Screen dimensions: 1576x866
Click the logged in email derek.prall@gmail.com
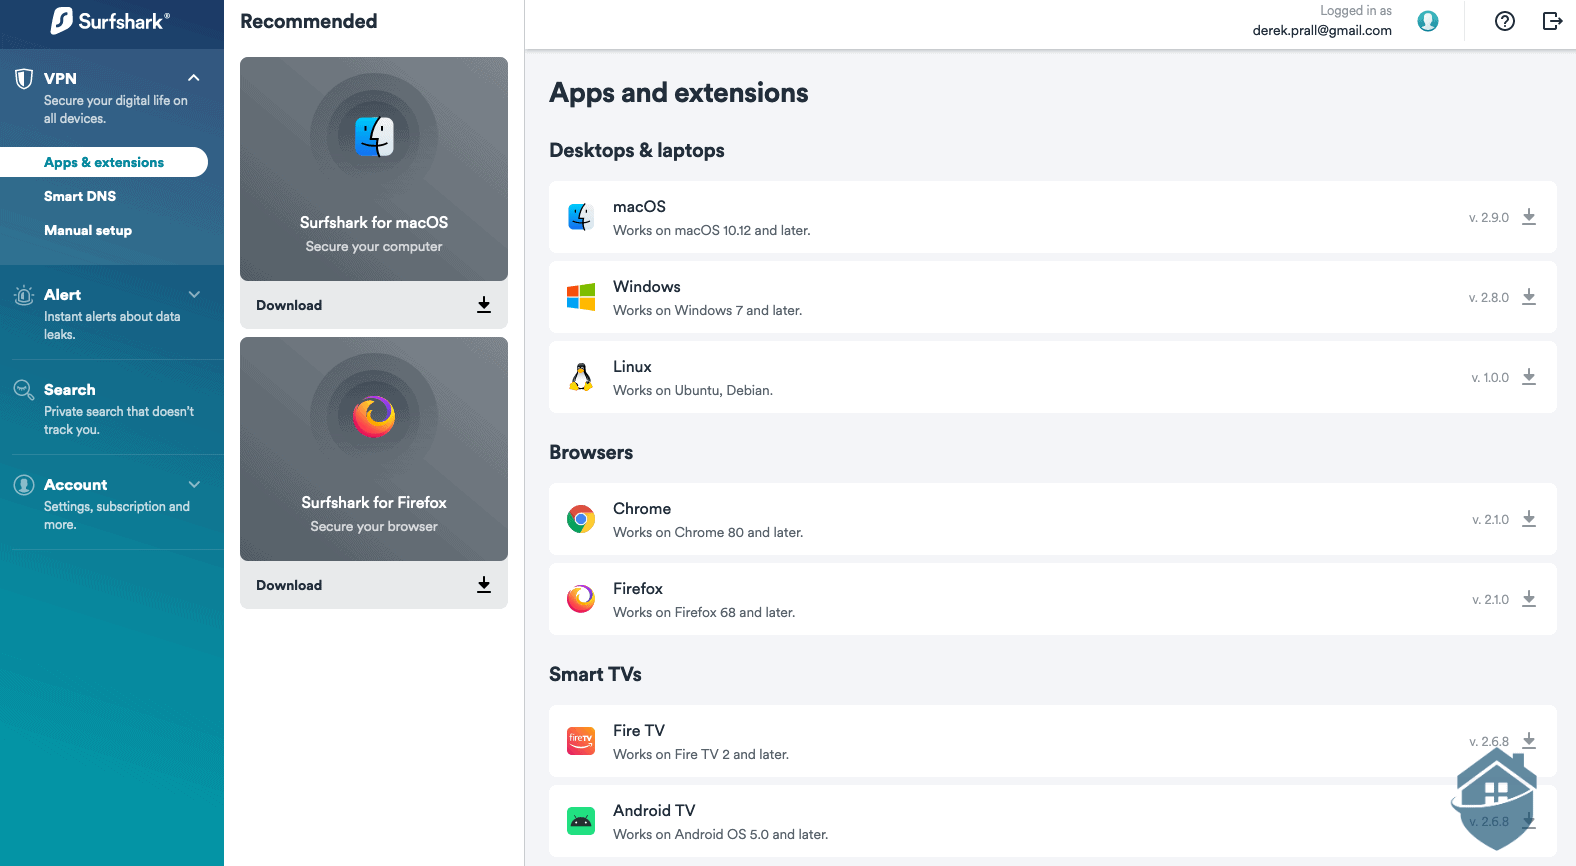tap(1322, 30)
